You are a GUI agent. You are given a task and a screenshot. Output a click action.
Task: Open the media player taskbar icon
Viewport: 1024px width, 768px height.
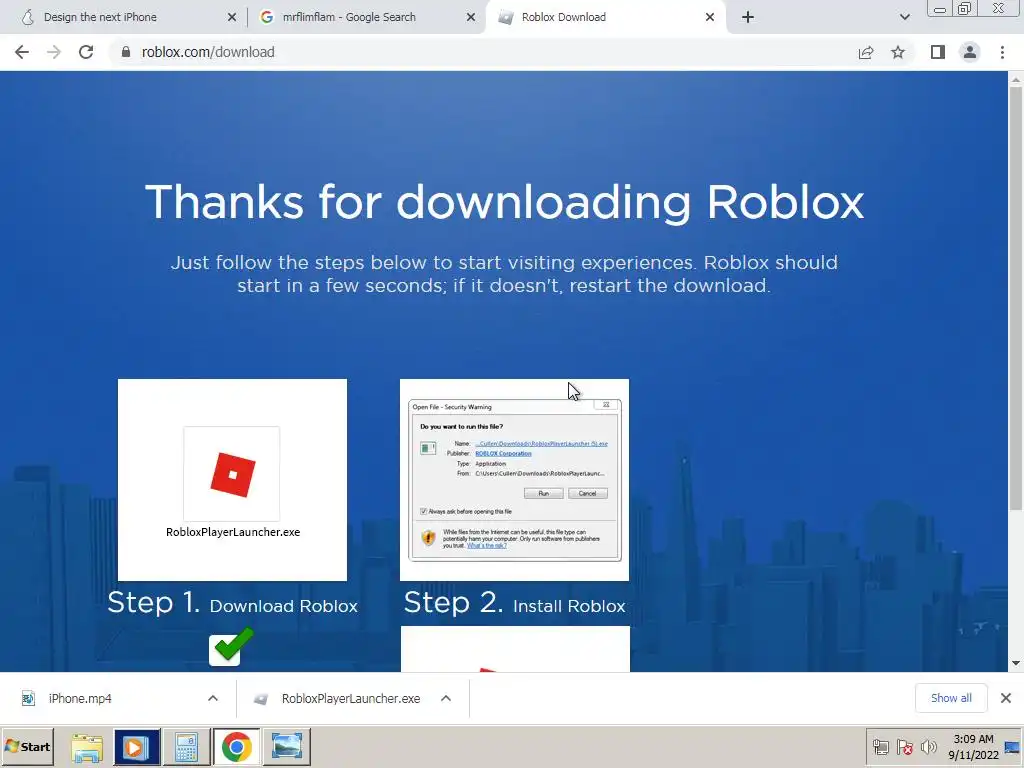click(x=136, y=747)
